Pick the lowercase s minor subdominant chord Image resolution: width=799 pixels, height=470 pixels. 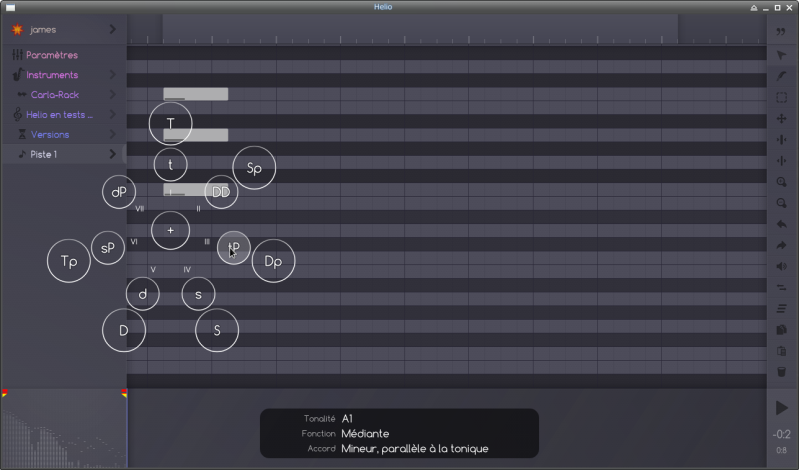198,294
